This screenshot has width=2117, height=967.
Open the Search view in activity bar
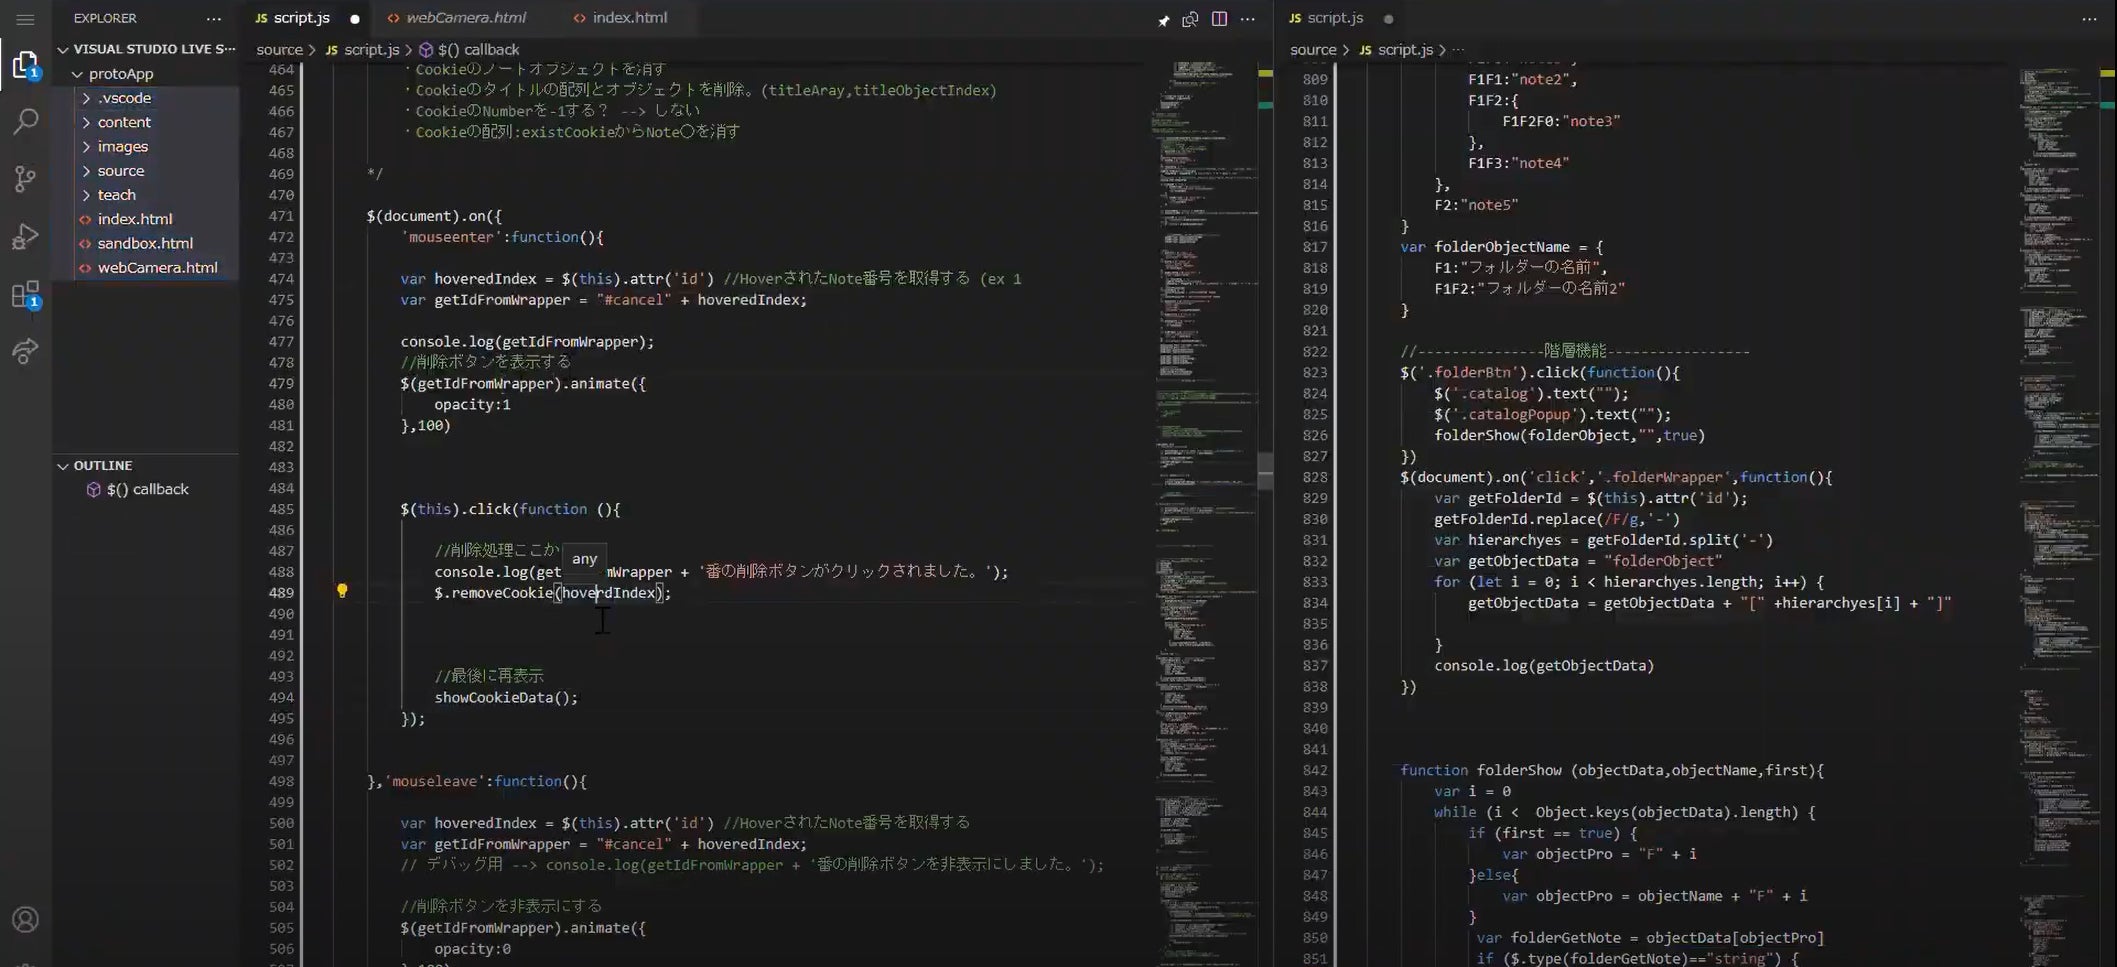click(x=25, y=122)
